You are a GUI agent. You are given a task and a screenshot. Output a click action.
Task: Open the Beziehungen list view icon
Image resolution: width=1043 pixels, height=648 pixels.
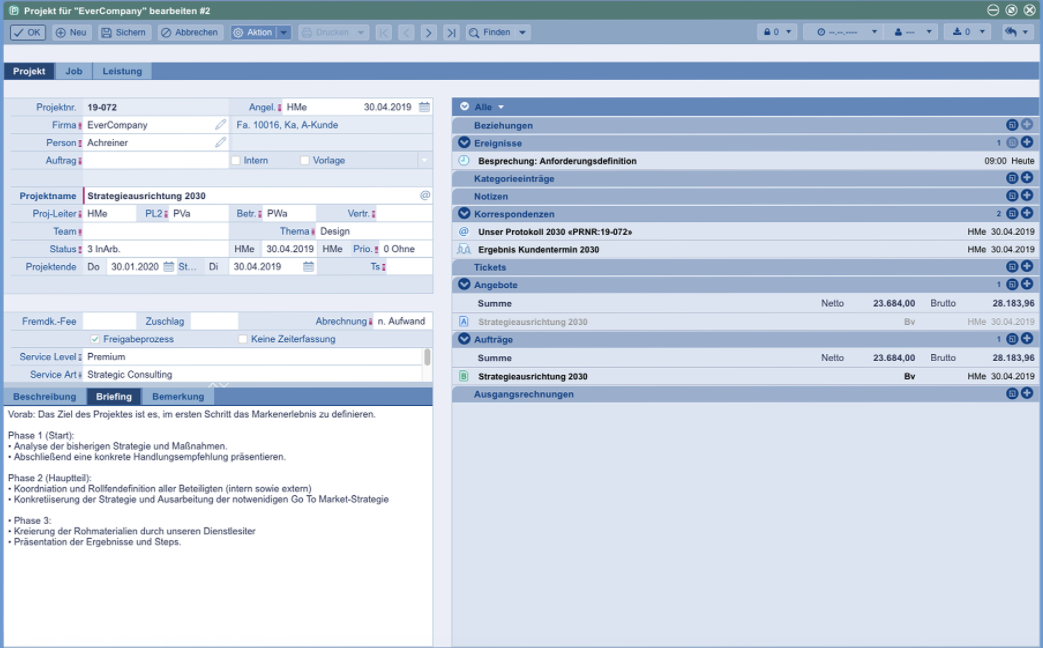pos(1012,124)
